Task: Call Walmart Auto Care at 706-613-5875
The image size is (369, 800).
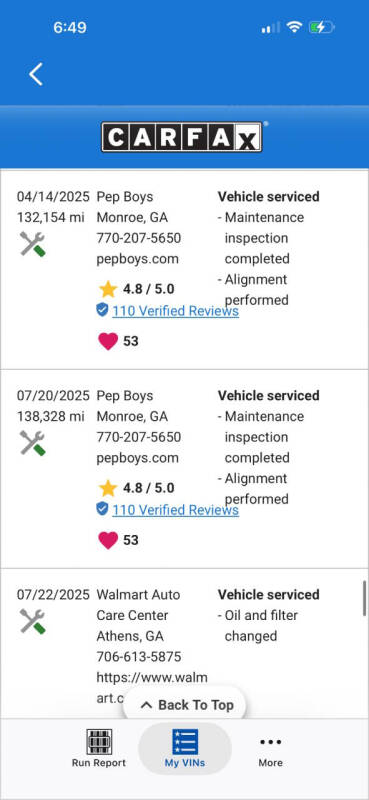Action: (139, 656)
